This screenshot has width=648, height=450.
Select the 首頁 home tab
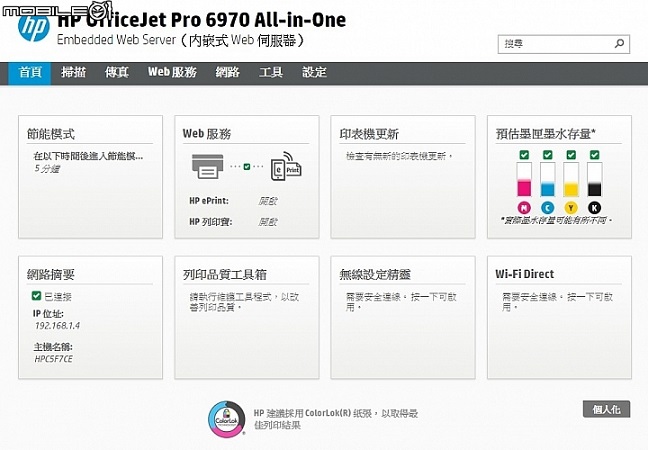[x=30, y=73]
